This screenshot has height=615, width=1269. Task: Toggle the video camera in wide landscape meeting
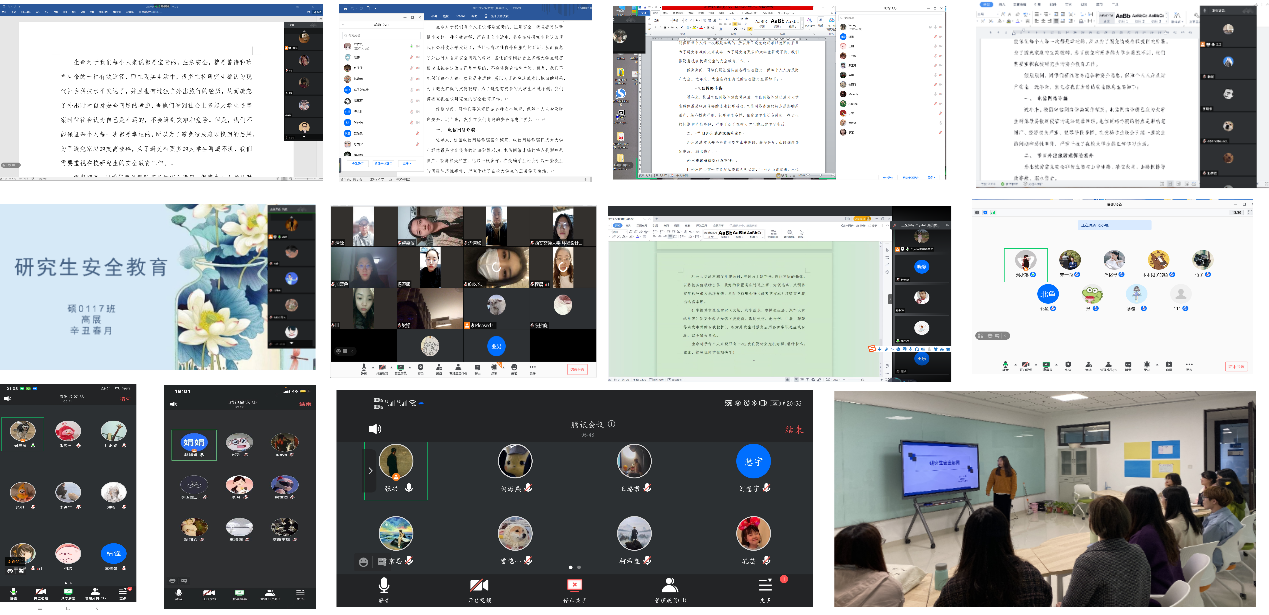[479, 586]
